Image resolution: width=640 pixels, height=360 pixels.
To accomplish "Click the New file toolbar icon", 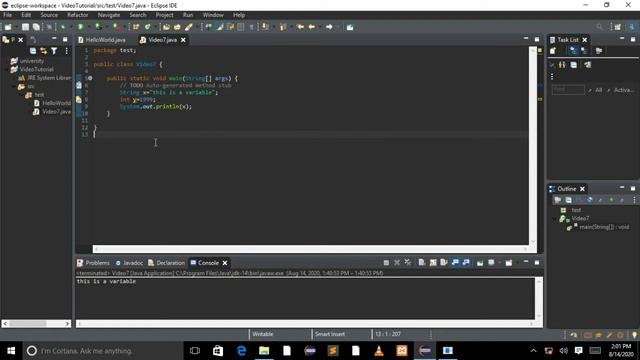I will (x=8, y=27).
